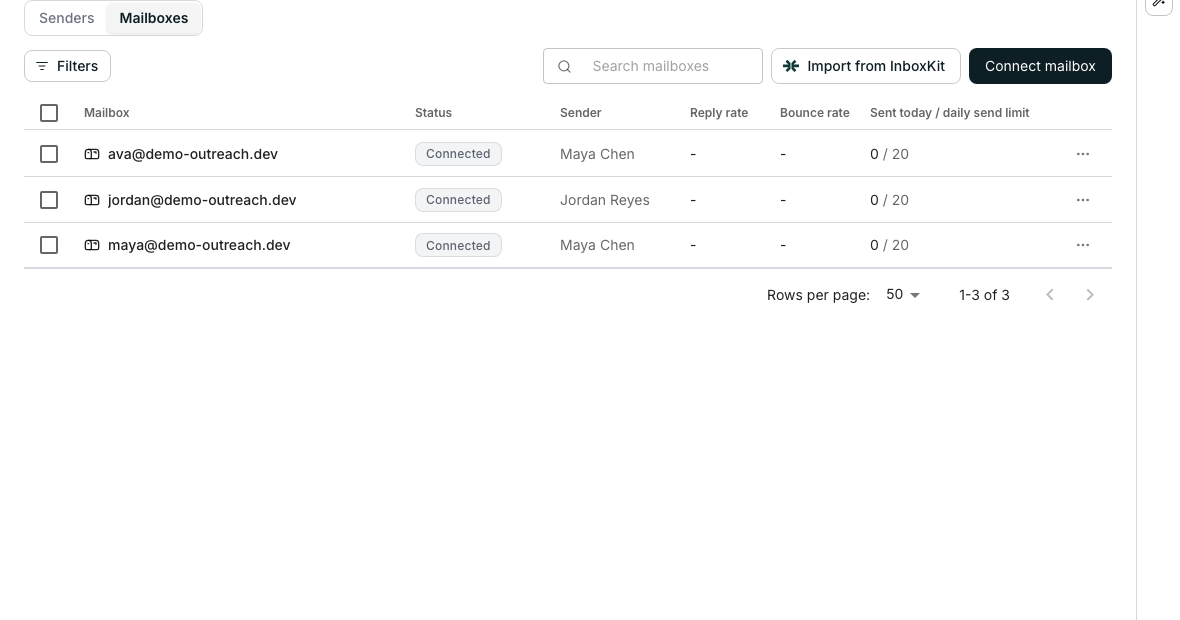Click the Bounce rate column header
The image size is (1180, 620).
(x=814, y=113)
